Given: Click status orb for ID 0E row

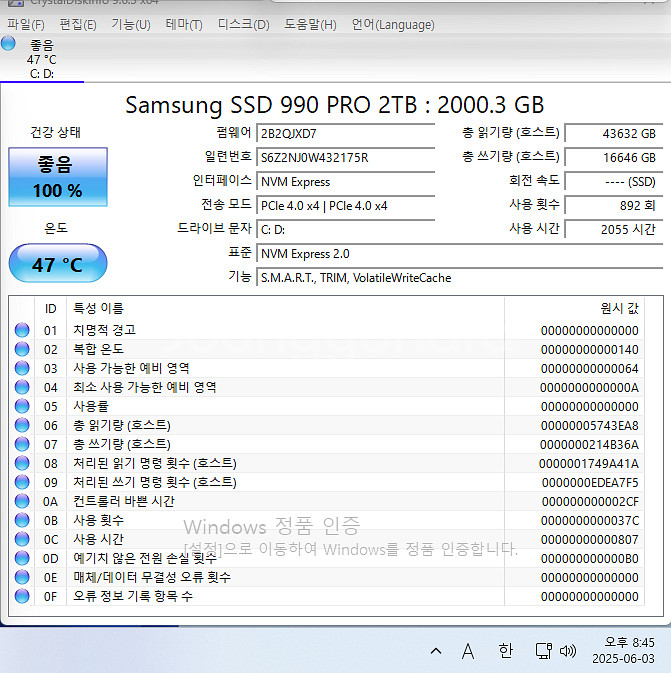Looking at the screenshot, I should (x=22, y=577).
